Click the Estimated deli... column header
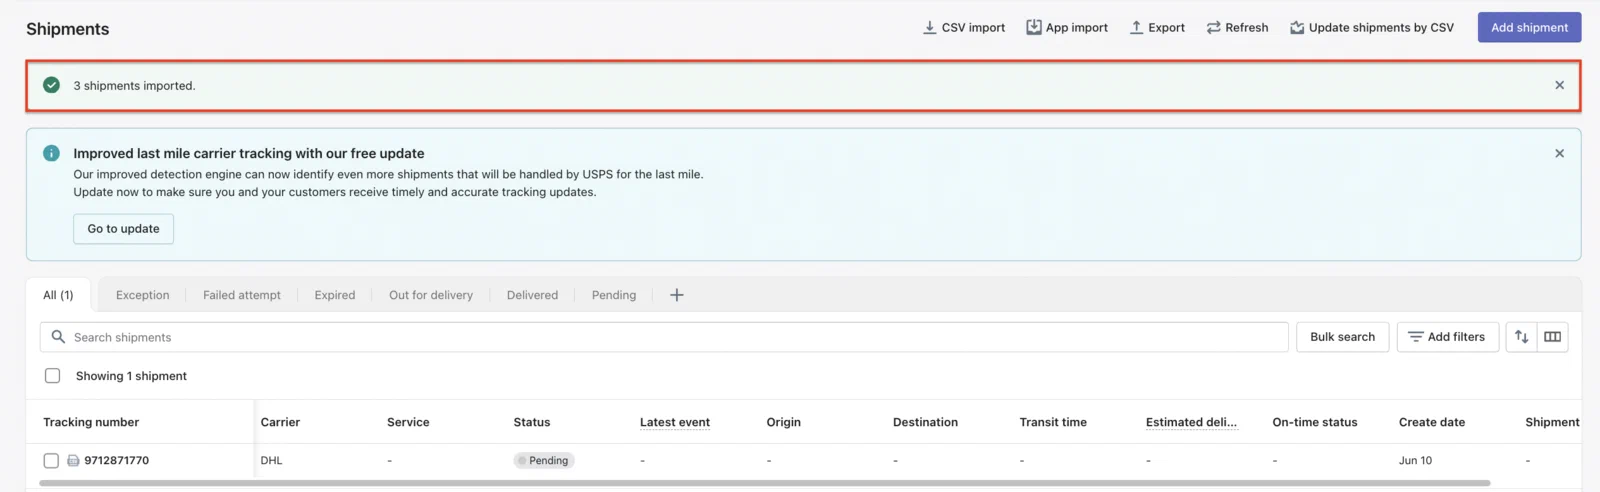Screen dimensions: 1600x492 click(1191, 422)
